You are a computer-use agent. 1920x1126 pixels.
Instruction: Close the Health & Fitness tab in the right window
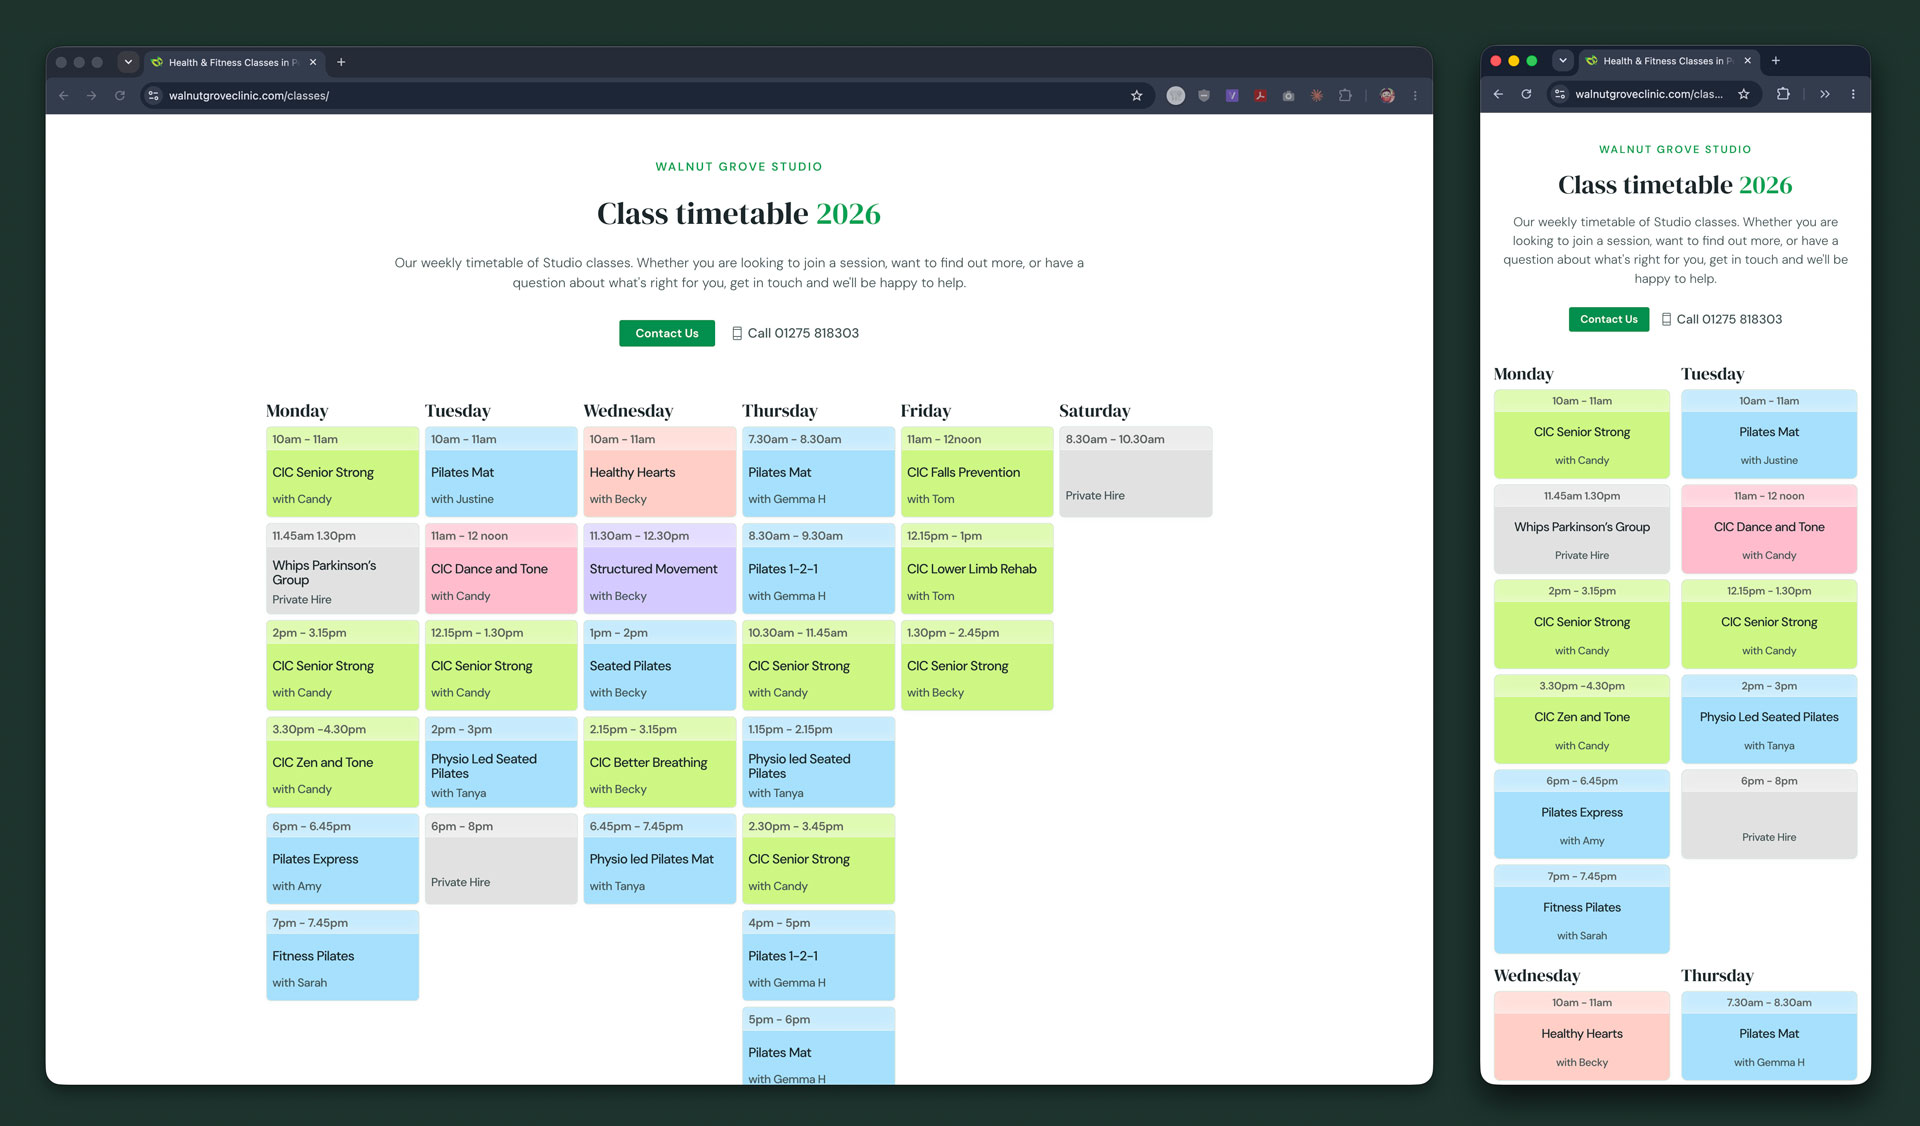pyautogui.click(x=1747, y=61)
